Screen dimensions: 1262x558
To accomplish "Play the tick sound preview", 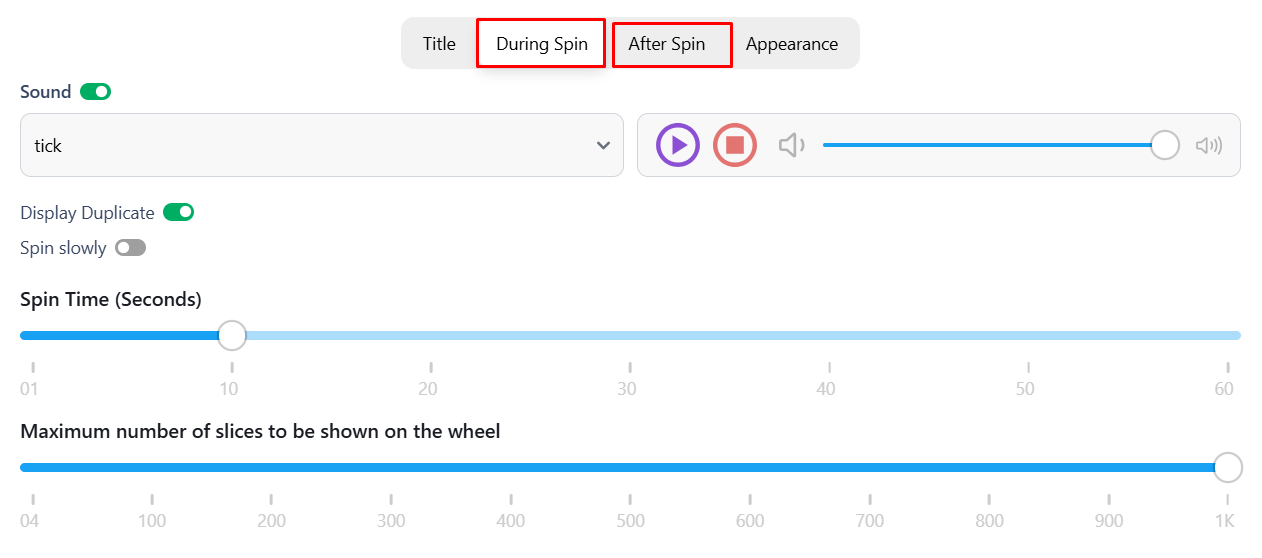I will point(678,145).
